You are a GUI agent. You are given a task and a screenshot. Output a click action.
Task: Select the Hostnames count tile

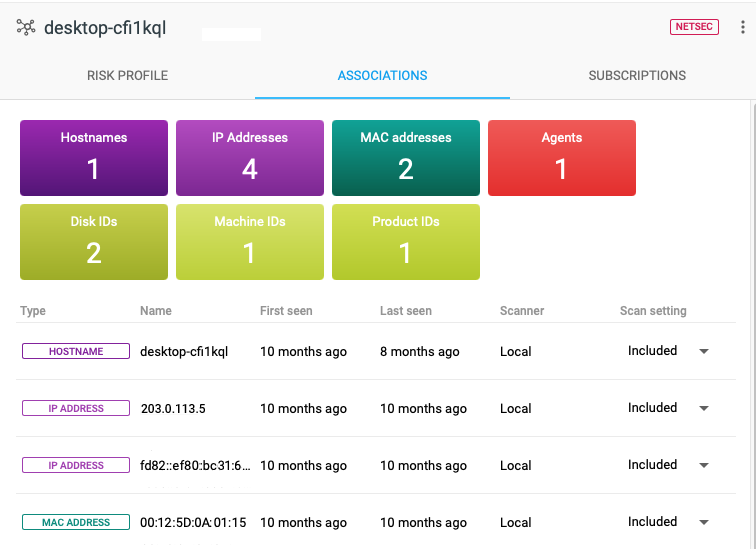[94, 158]
